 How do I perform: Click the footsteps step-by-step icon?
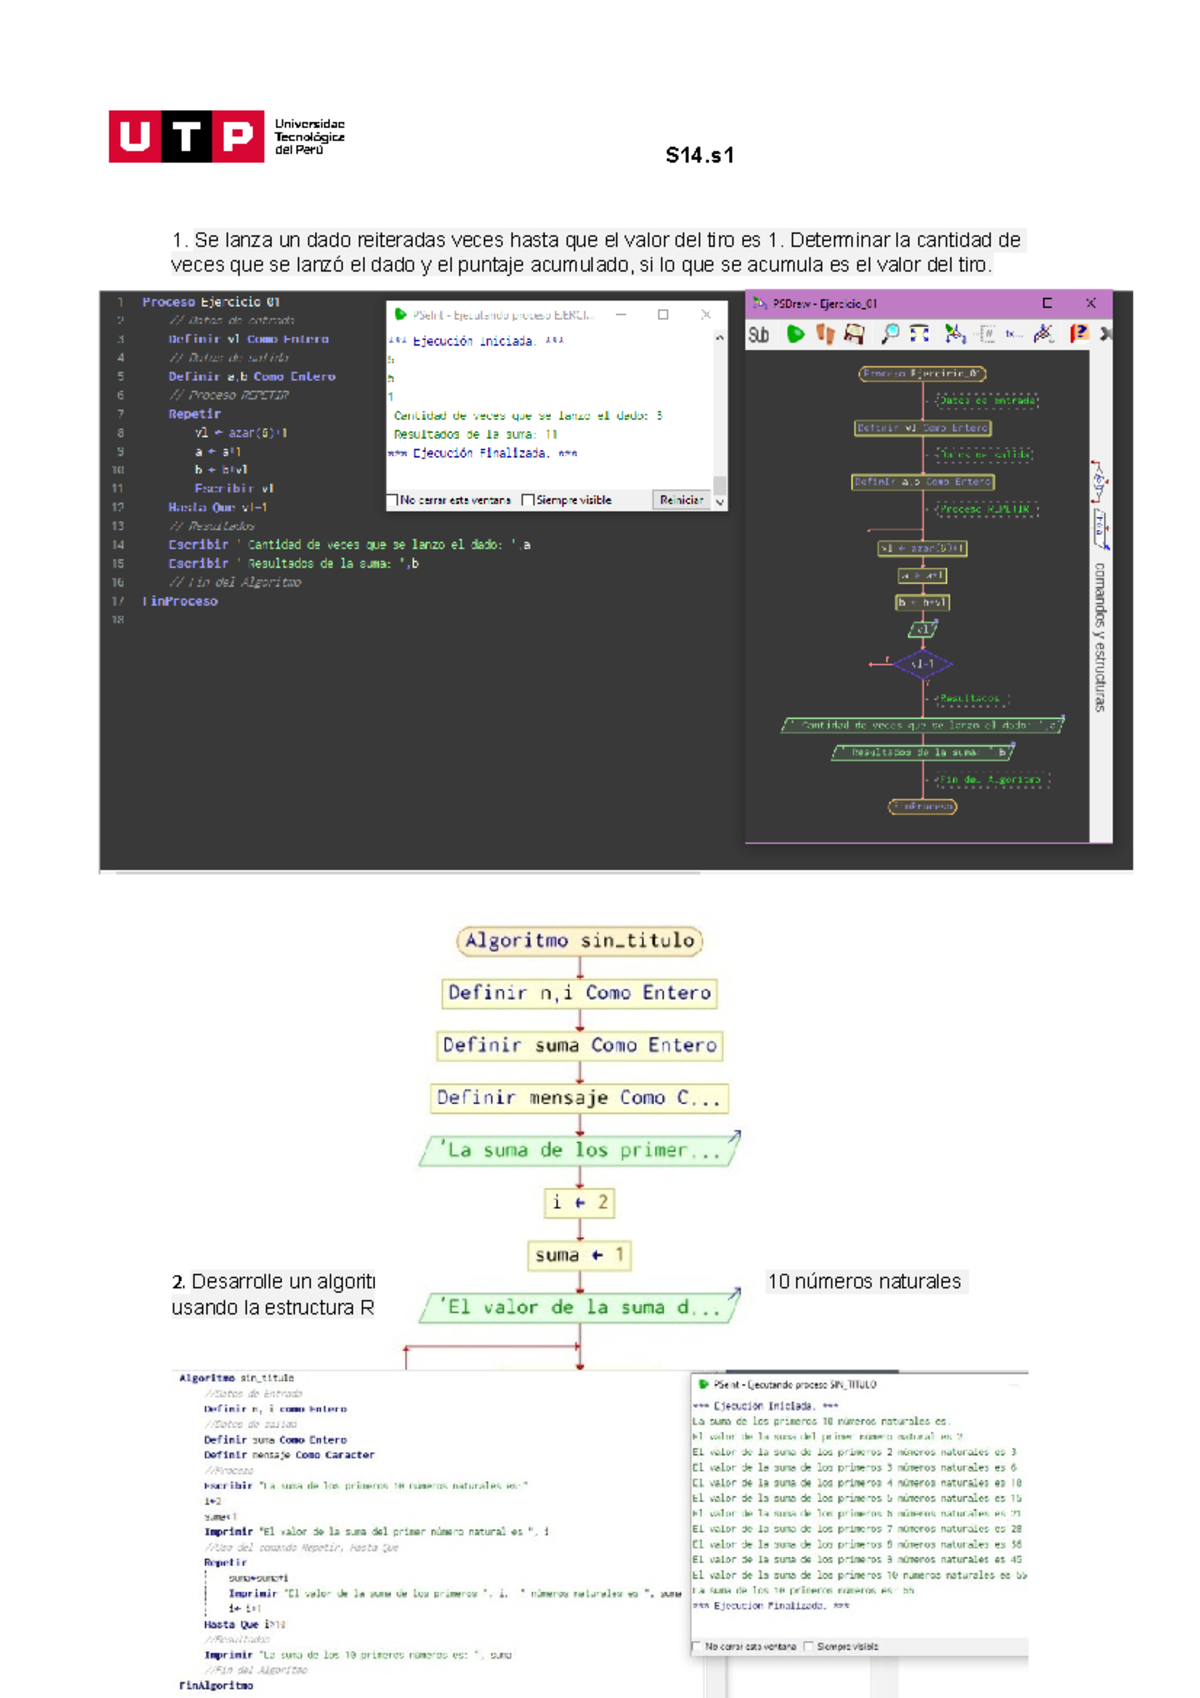825,334
